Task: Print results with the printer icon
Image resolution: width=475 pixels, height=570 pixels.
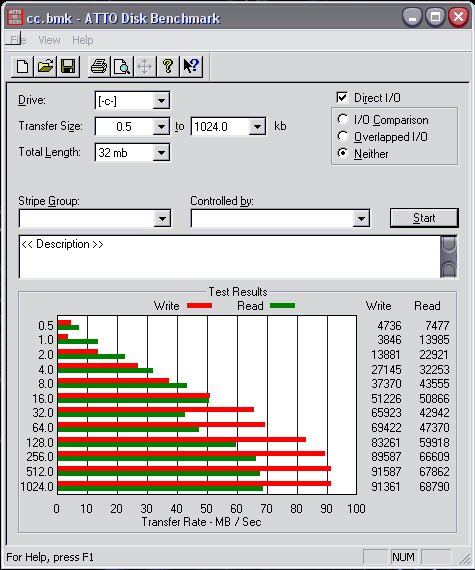Action: point(99,67)
